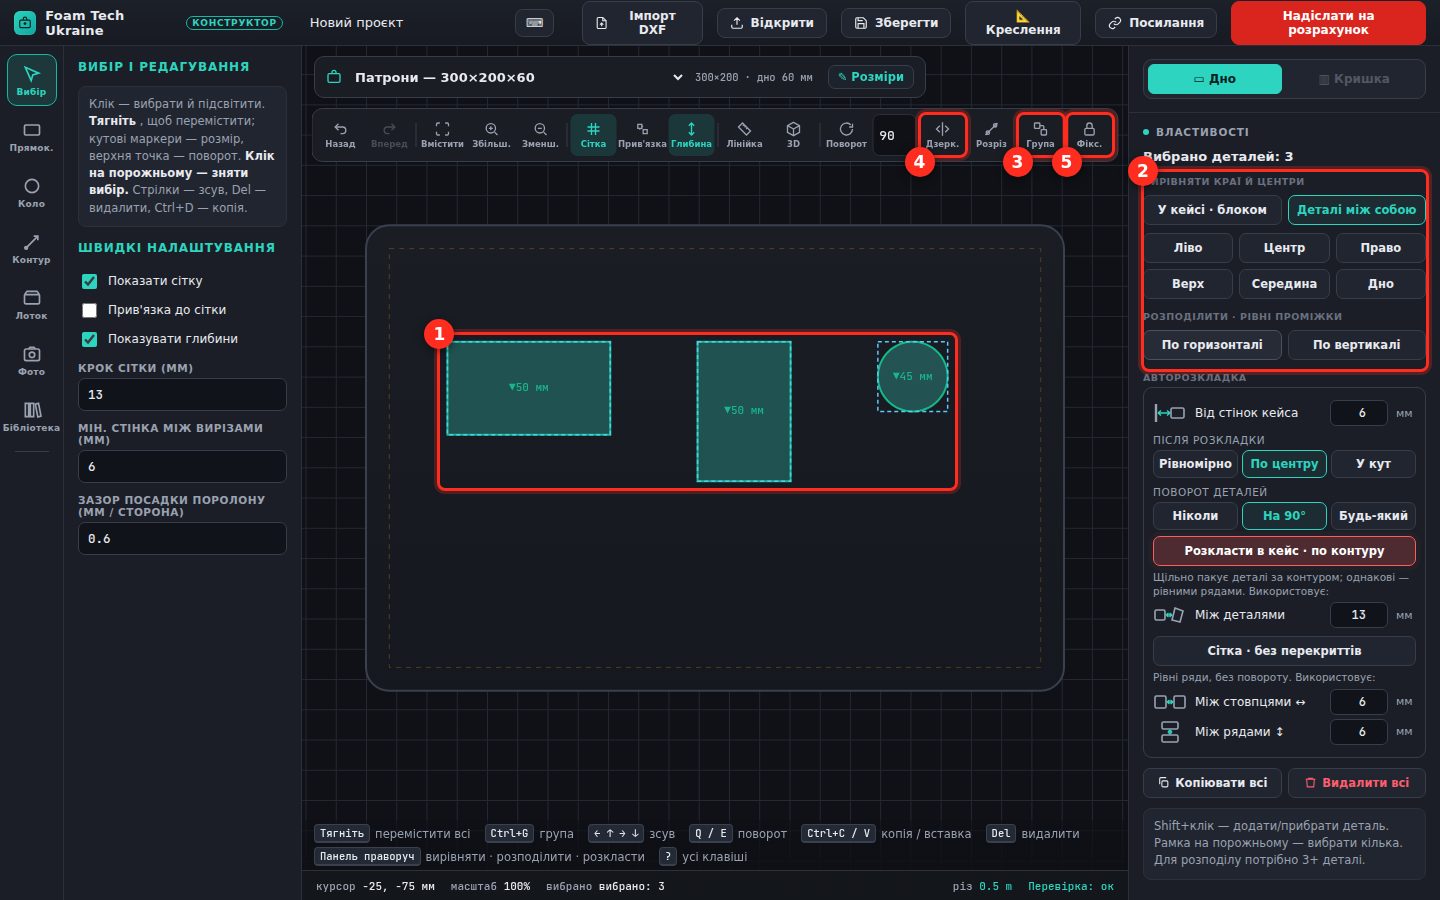Select the circle part on the canvas
Viewport: 1440px width, 900px height.
(x=912, y=377)
